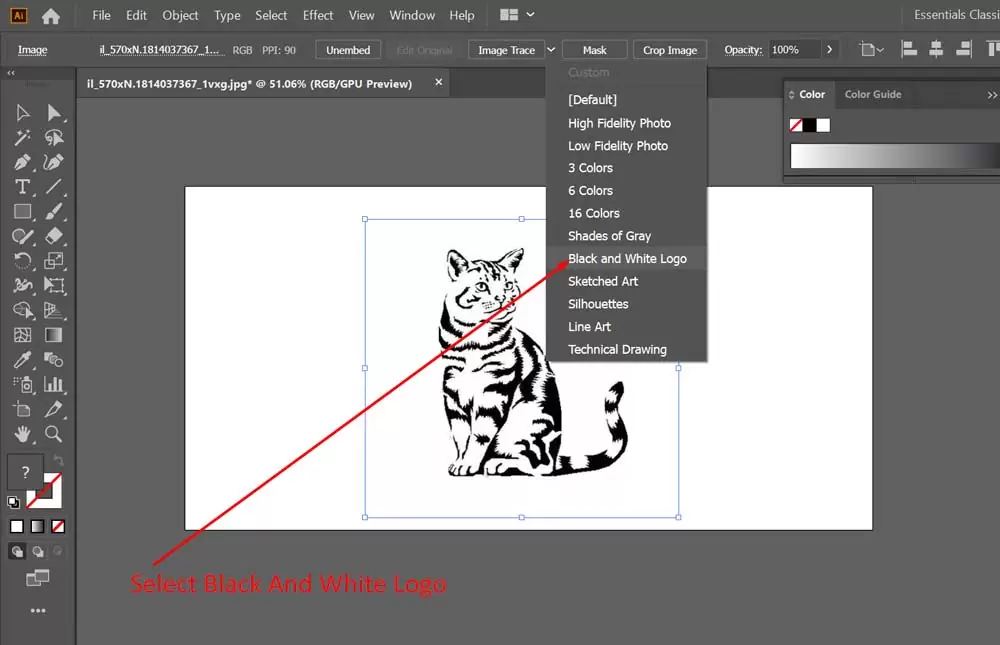Swap fill and stroke colors
This screenshot has height=645, width=1000.
[57, 460]
